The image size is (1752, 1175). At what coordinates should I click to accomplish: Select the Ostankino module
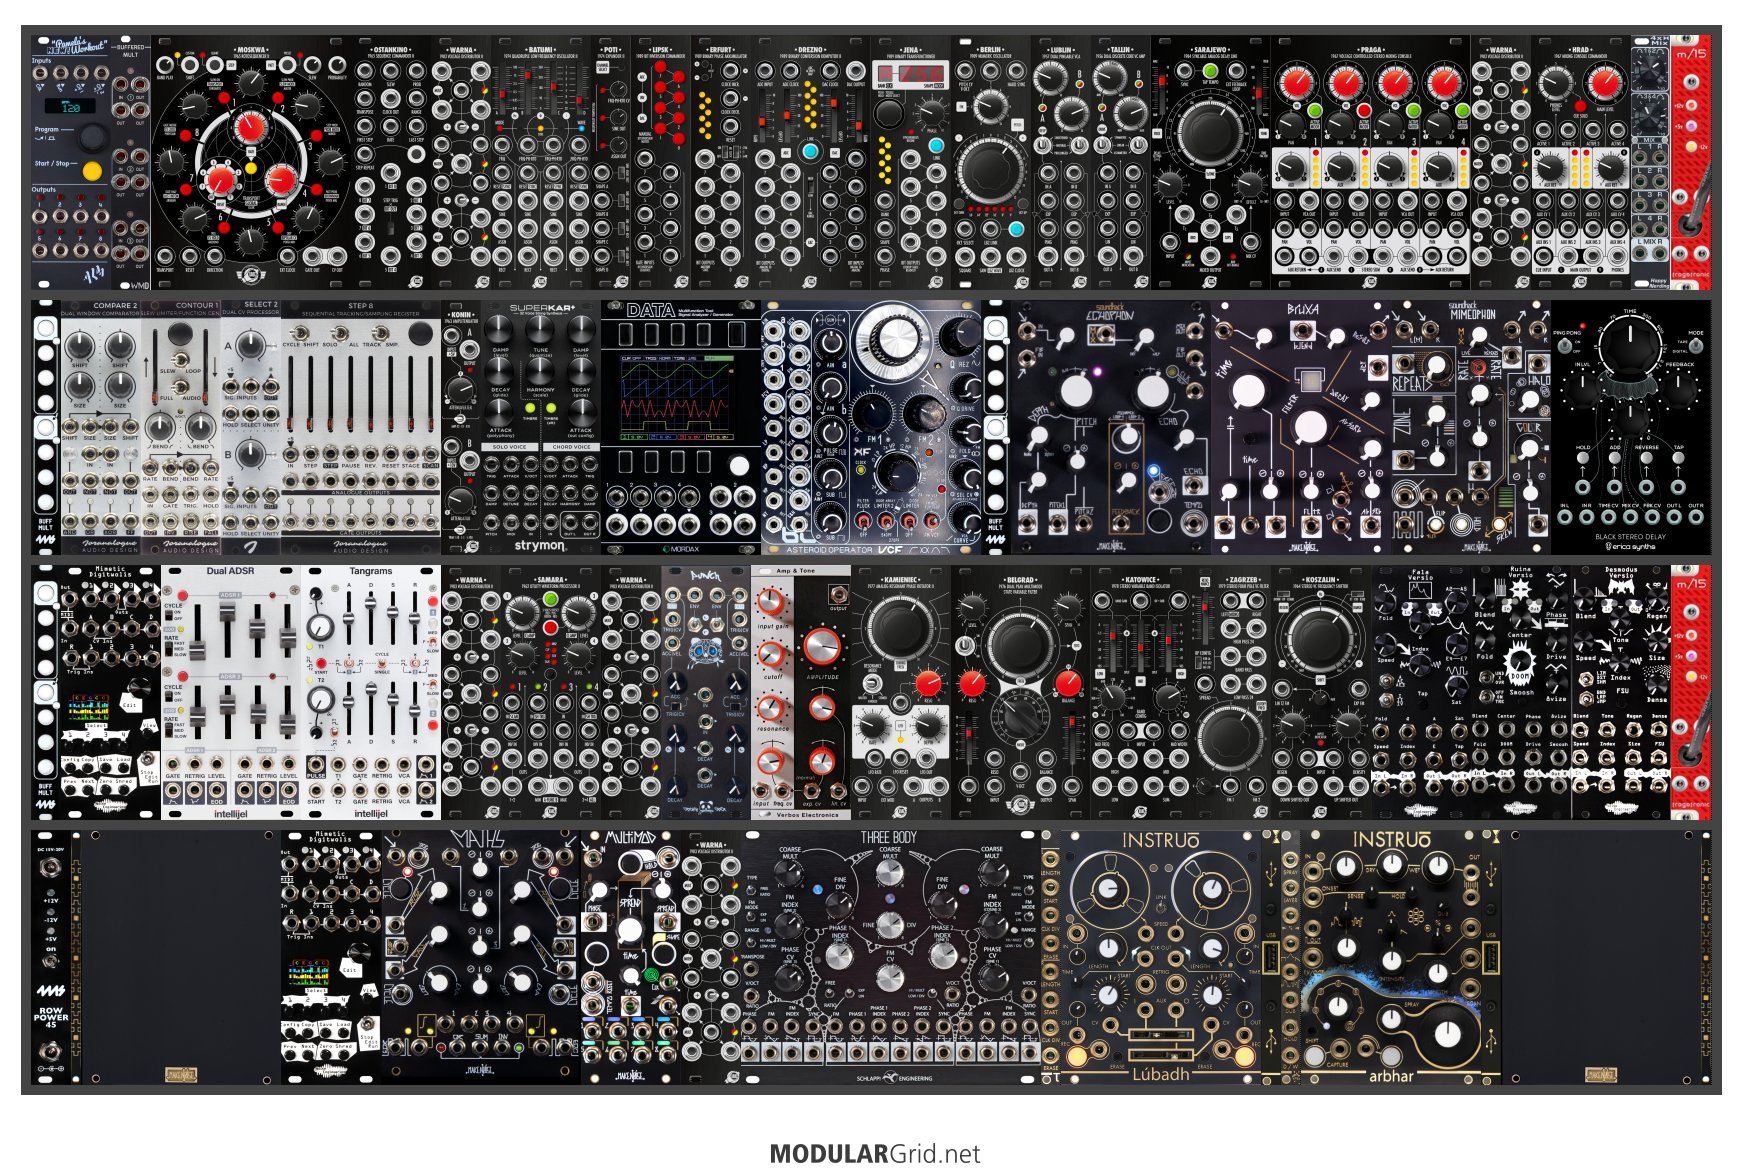(x=391, y=163)
